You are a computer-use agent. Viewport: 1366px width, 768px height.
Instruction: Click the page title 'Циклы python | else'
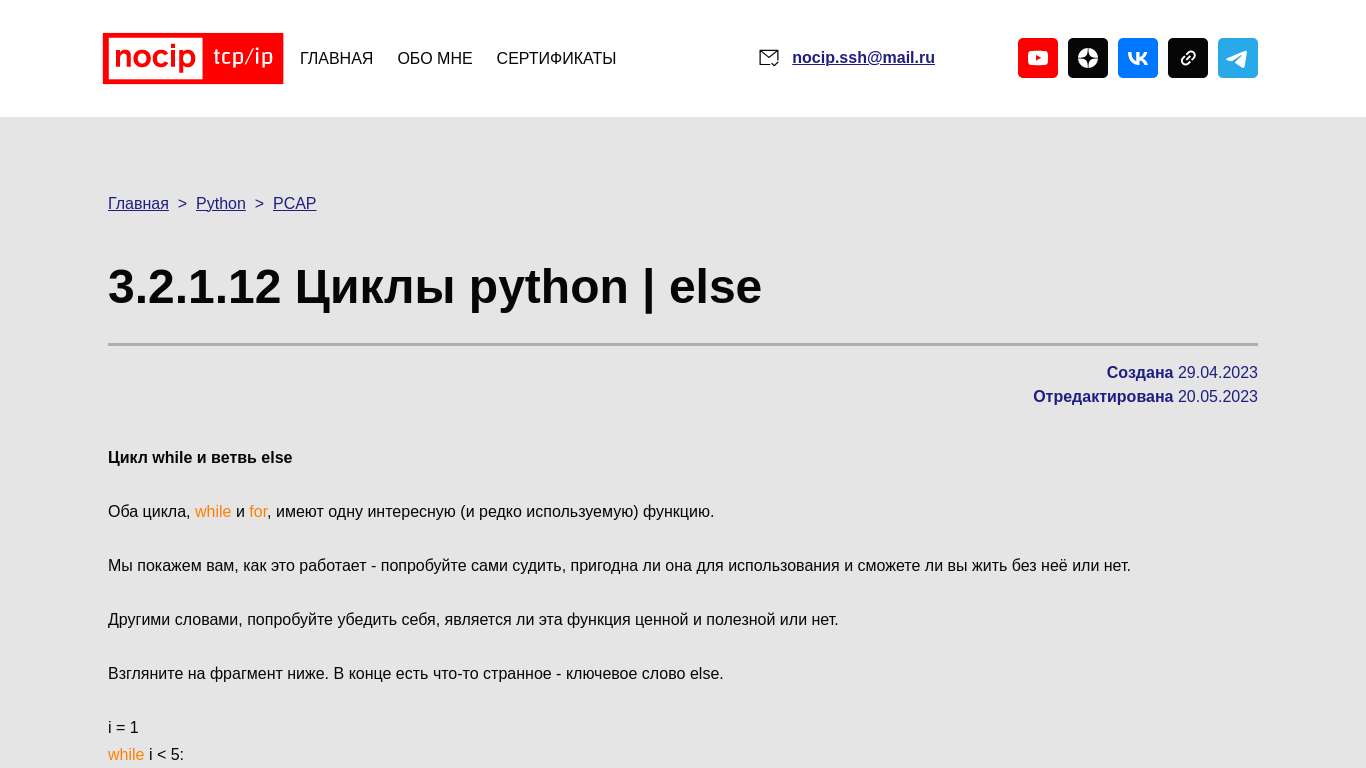434,287
